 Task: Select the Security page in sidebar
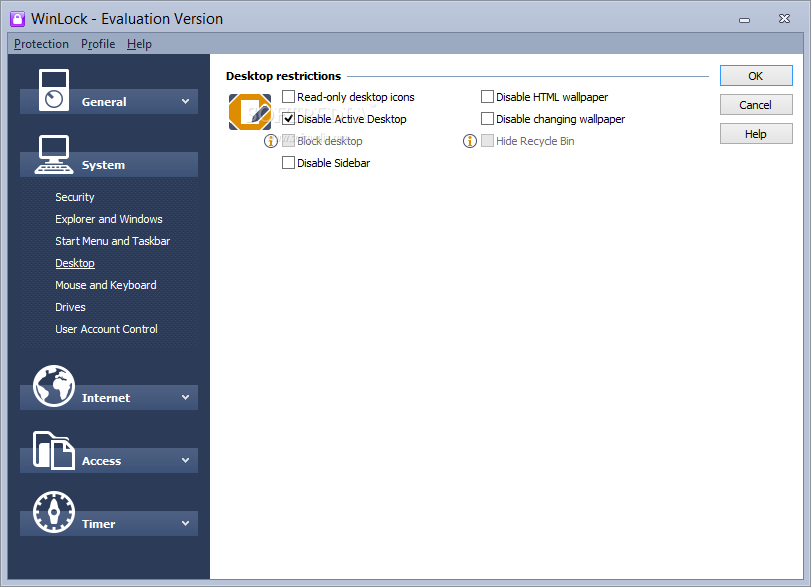point(75,197)
